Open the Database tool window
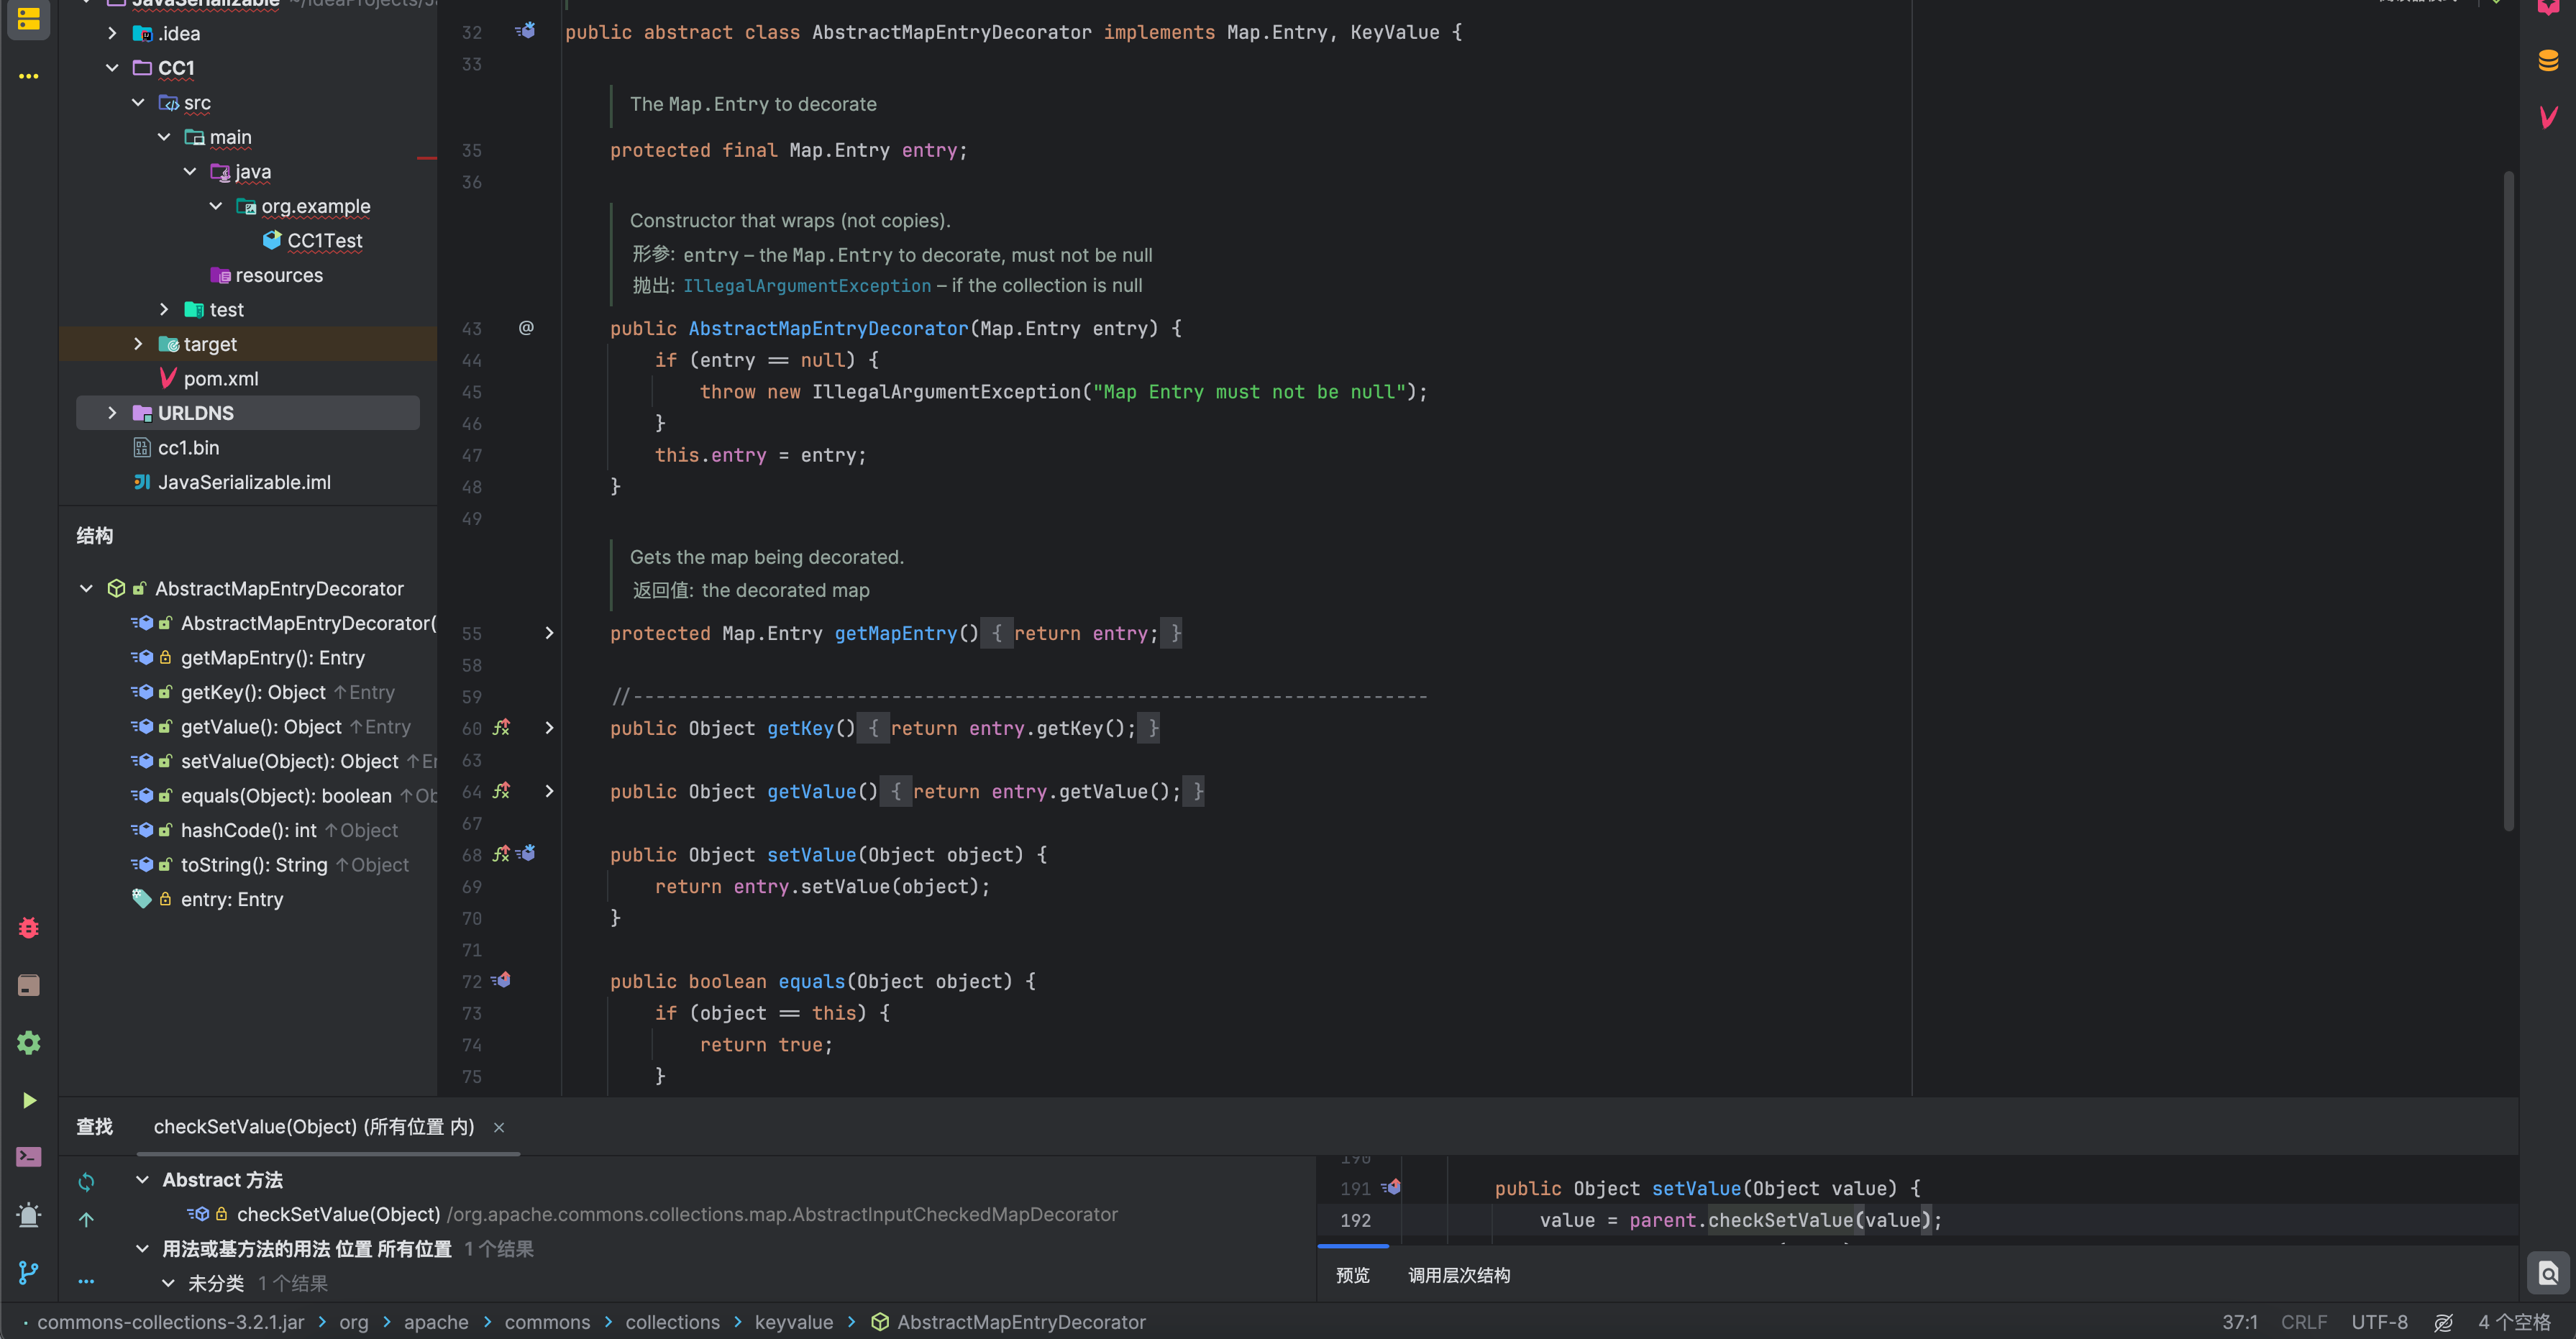The image size is (2576, 1339). 2548,60
